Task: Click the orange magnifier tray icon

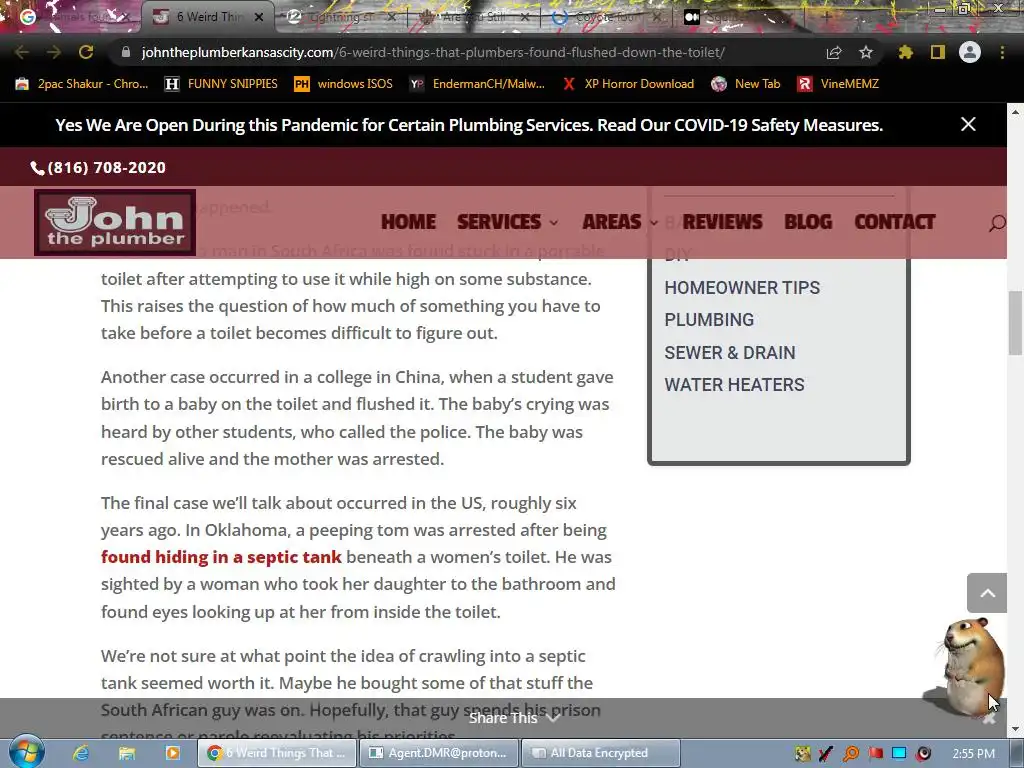Action: [x=852, y=754]
